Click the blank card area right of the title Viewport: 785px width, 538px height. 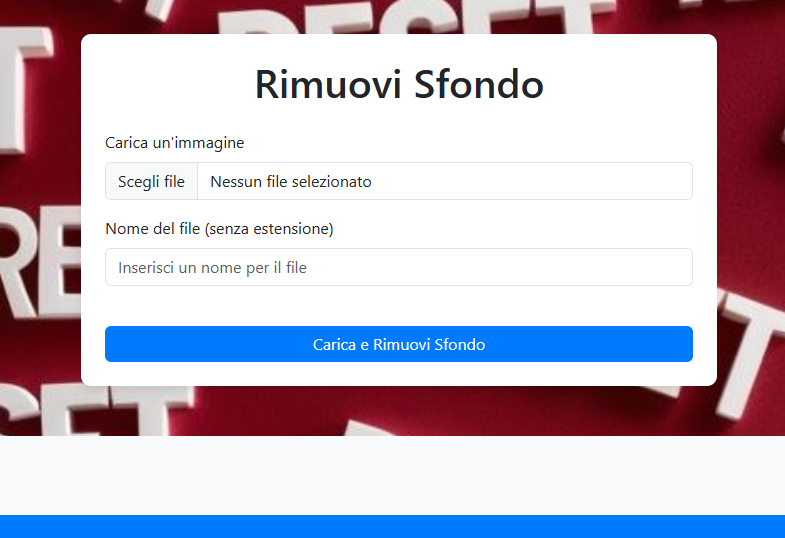pos(630,84)
